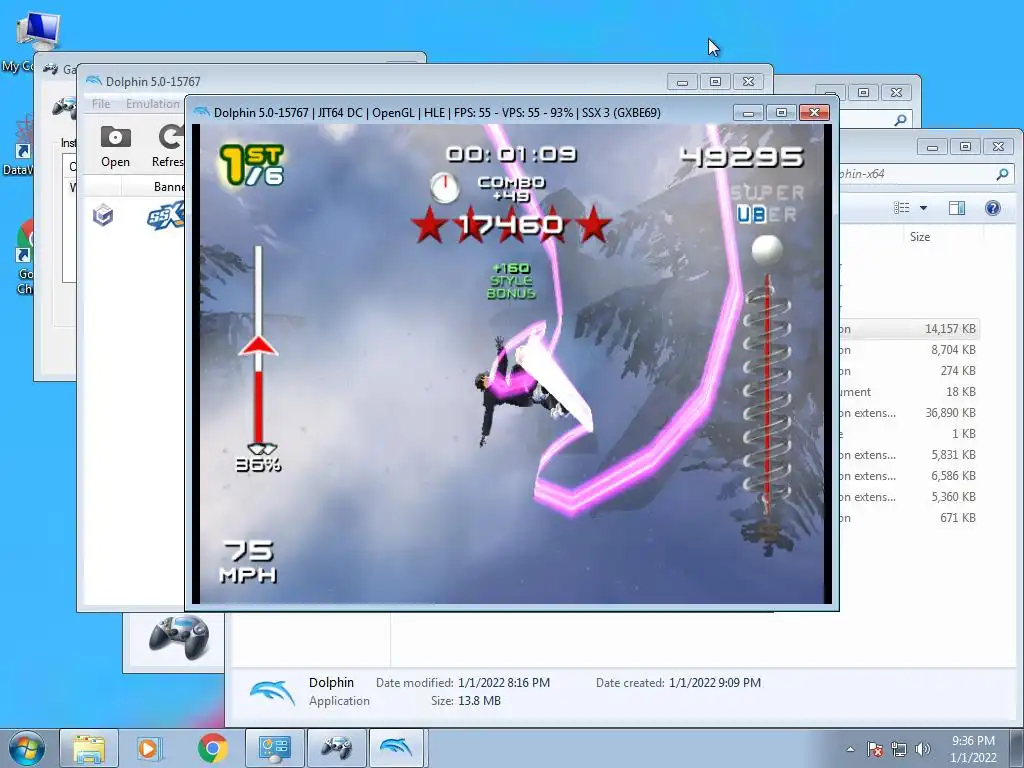Select the file row sized 5,831 KB
This screenshot has height=768, width=1024.
point(910,455)
